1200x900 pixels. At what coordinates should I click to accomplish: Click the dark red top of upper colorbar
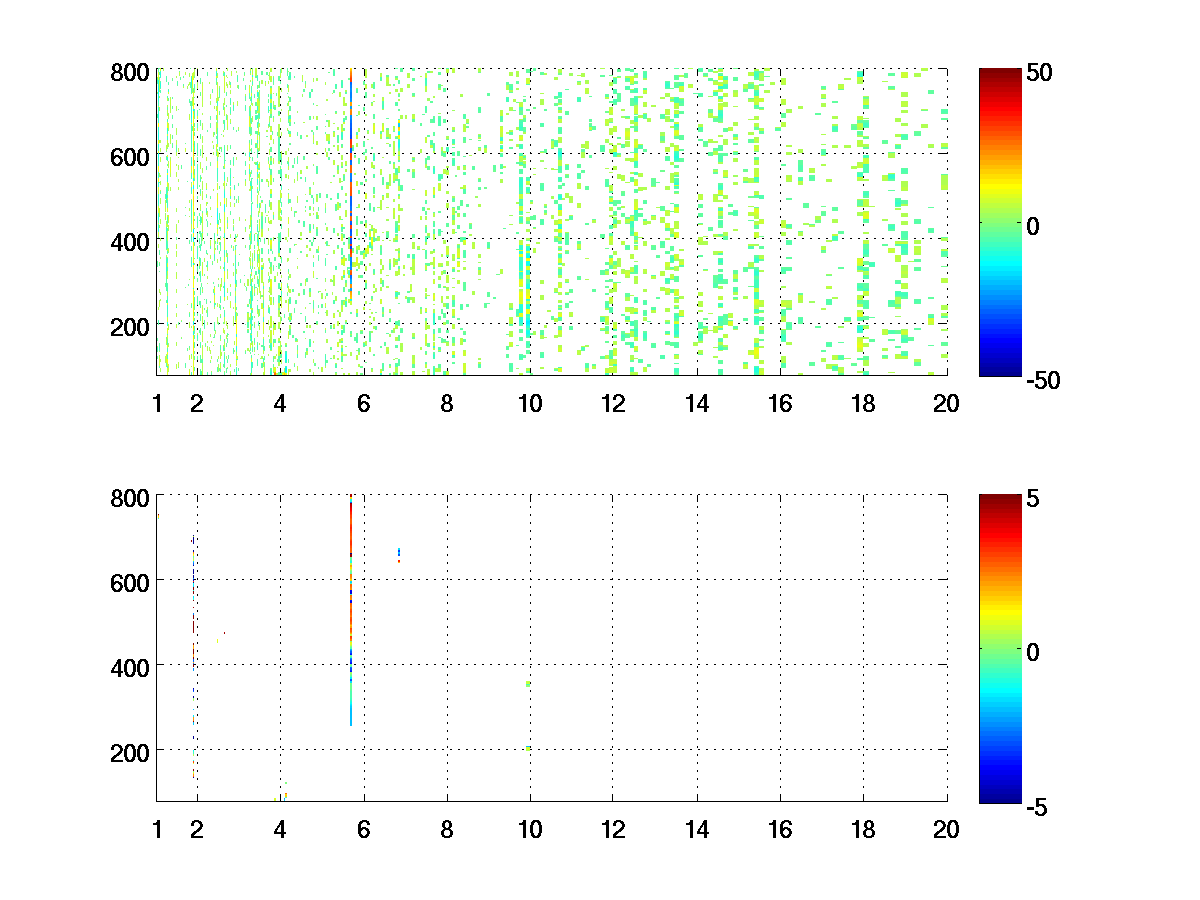(1000, 74)
